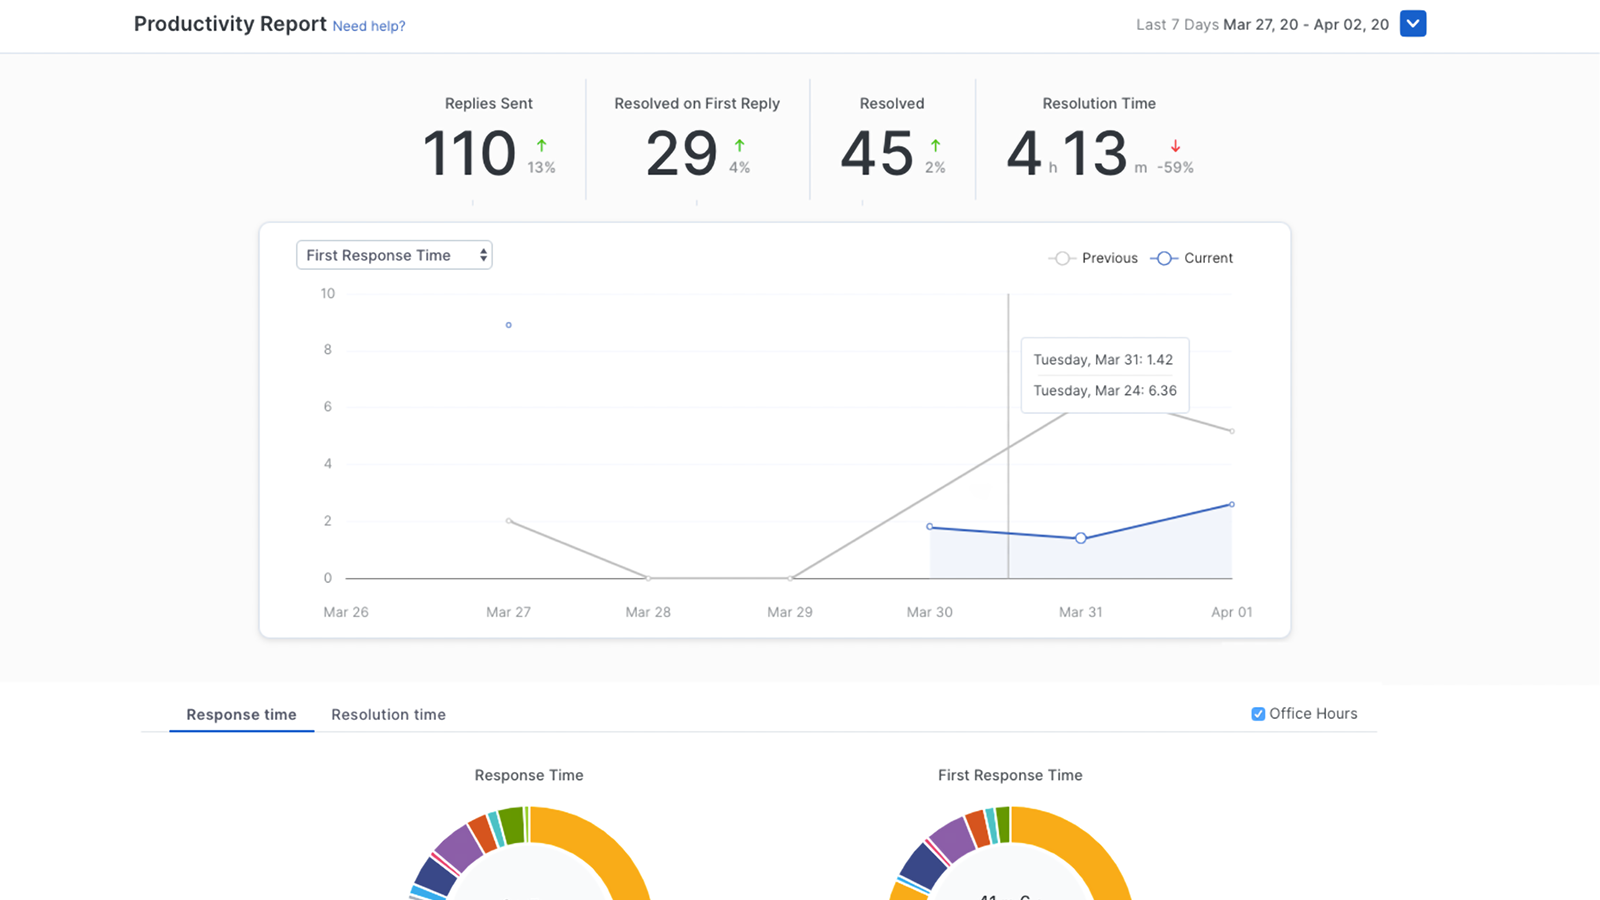Click the green arrow next to Replies Sent
Screen dimensions: 1600x900
coord(541,145)
